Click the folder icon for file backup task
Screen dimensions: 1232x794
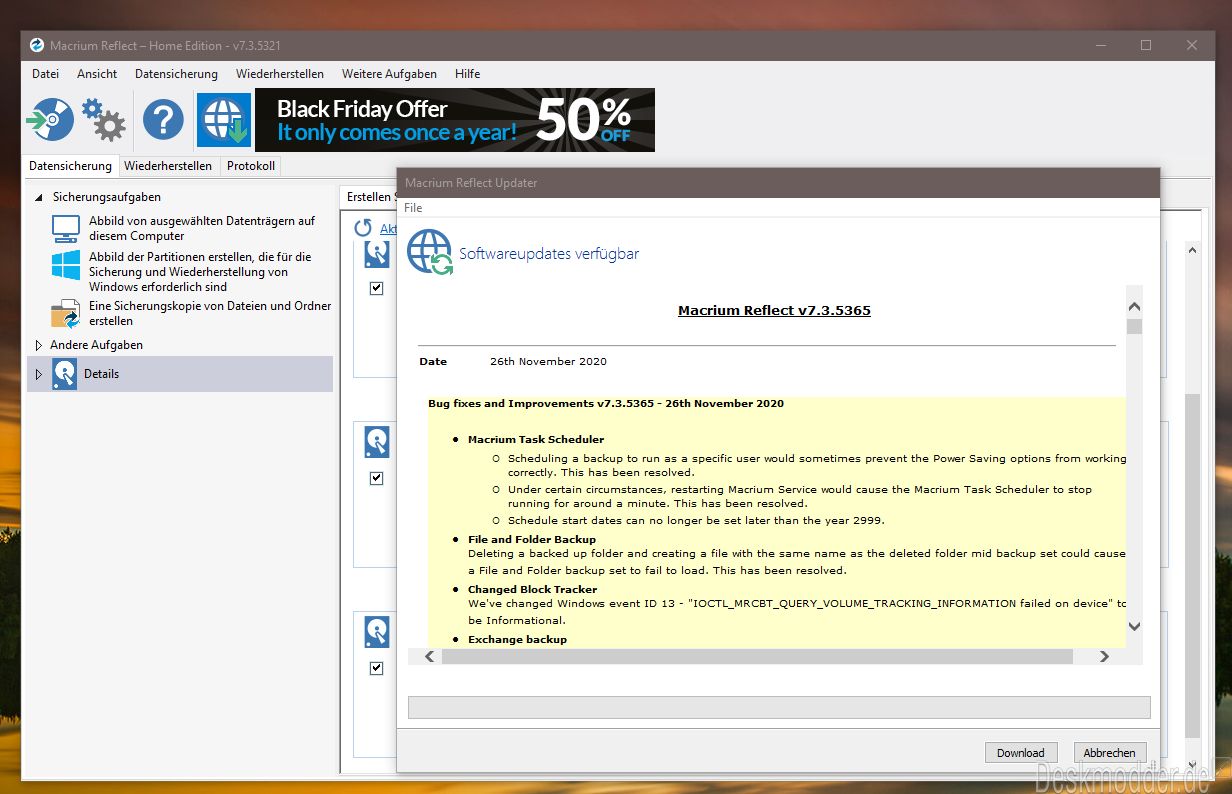click(x=66, y=313)
